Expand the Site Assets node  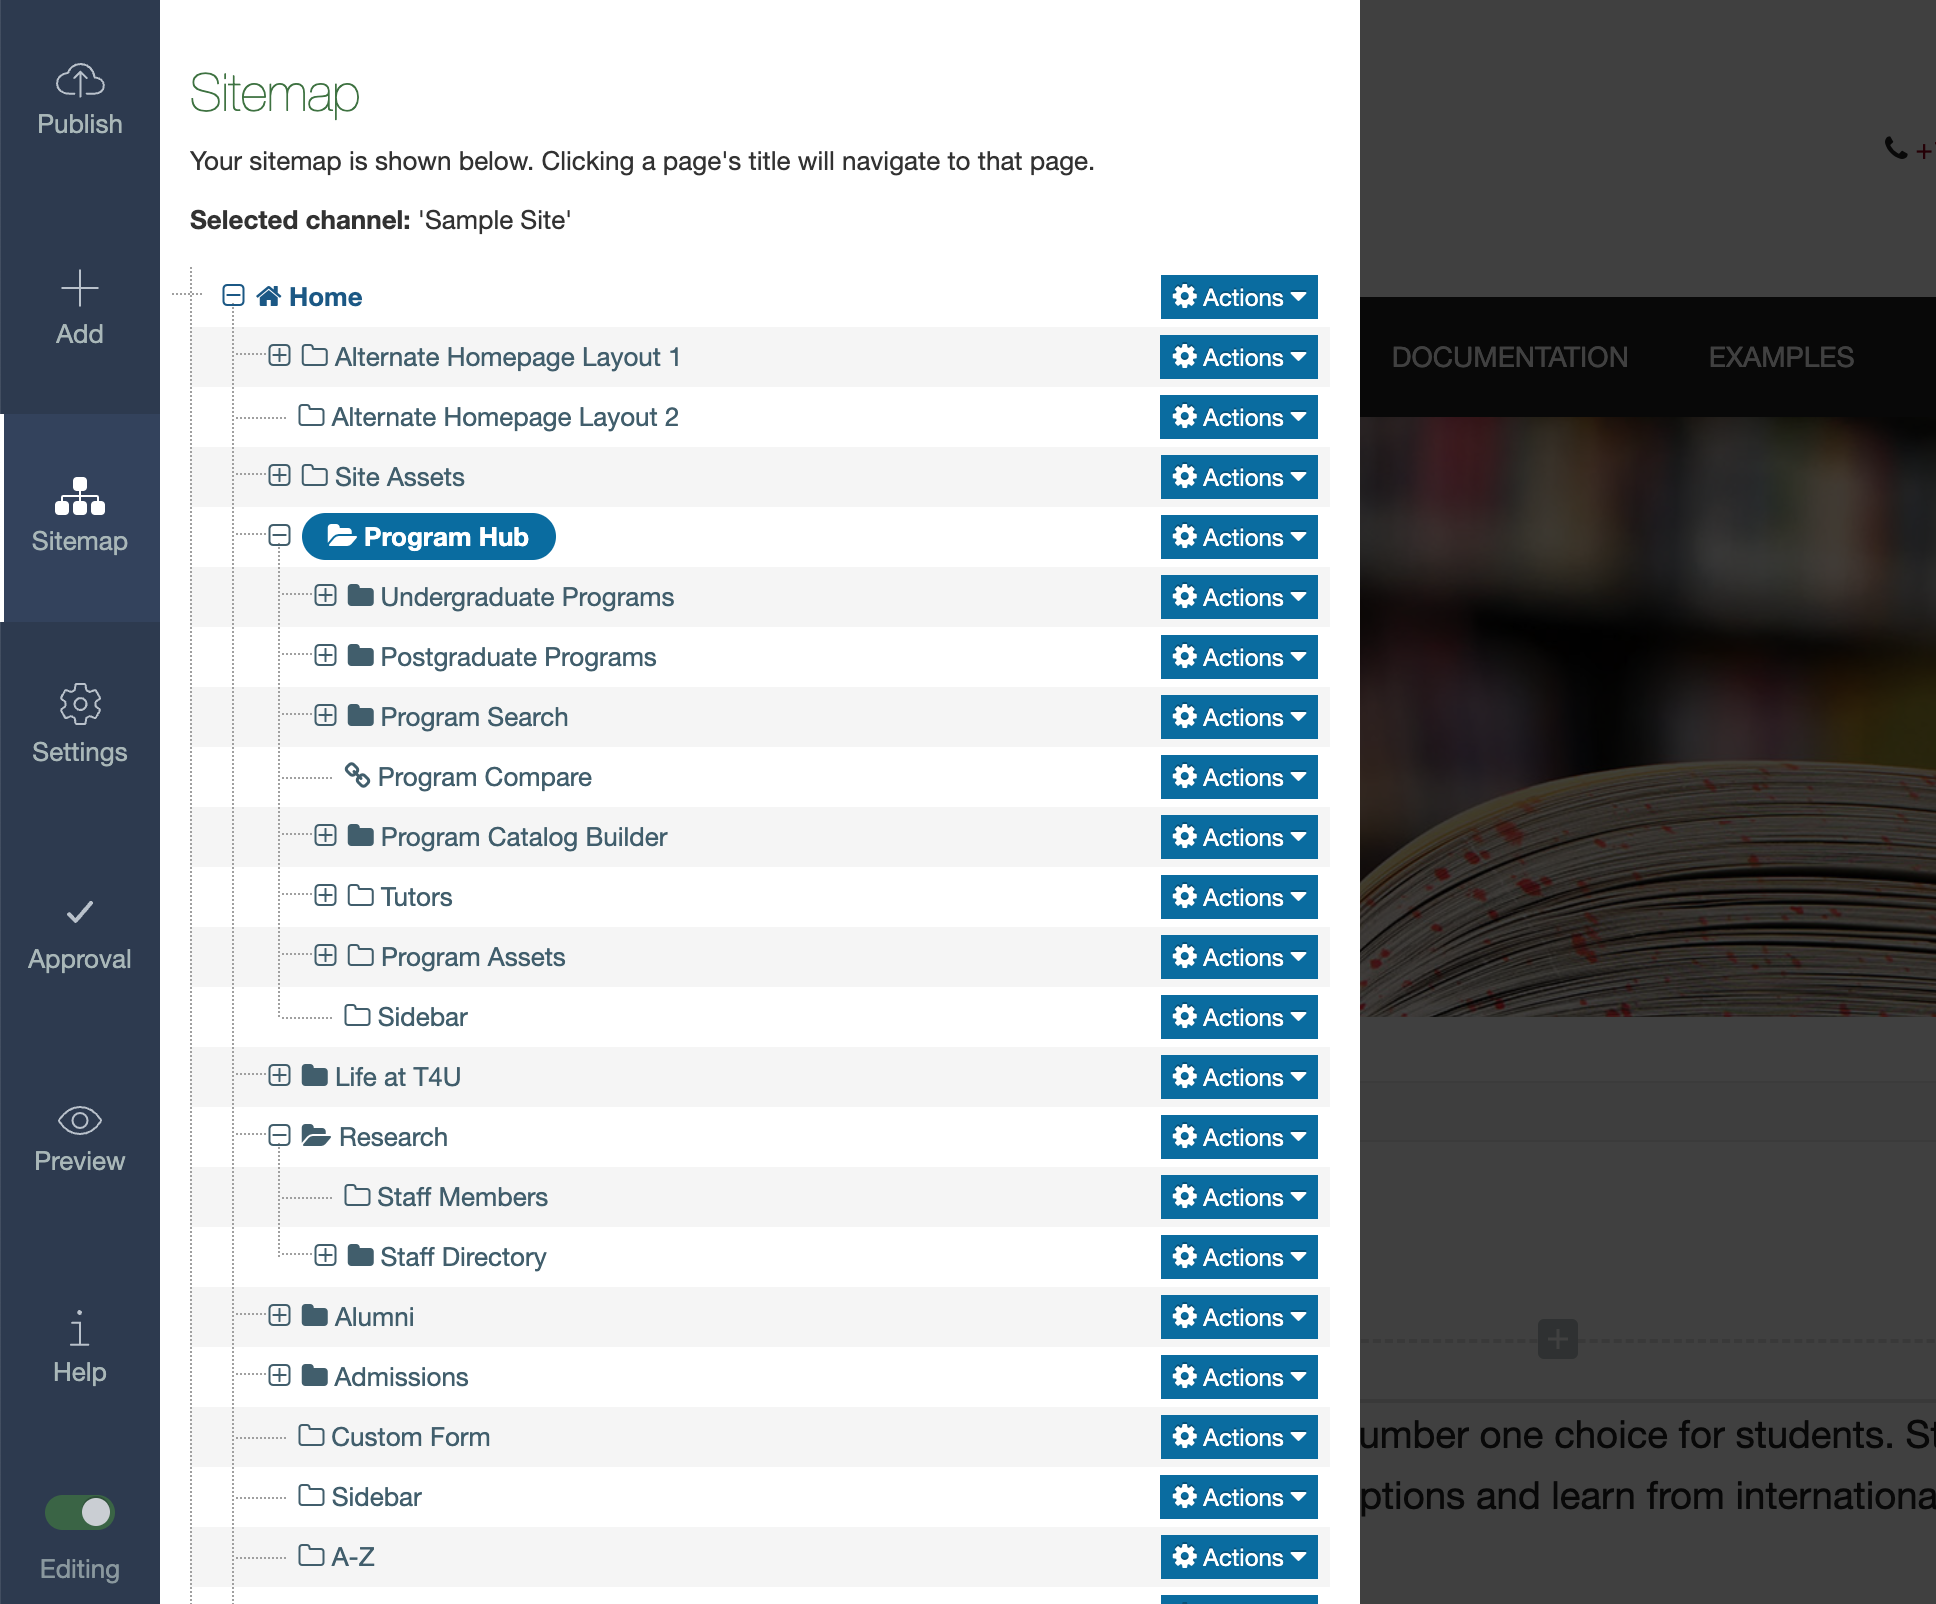click(x=279, y=476)
